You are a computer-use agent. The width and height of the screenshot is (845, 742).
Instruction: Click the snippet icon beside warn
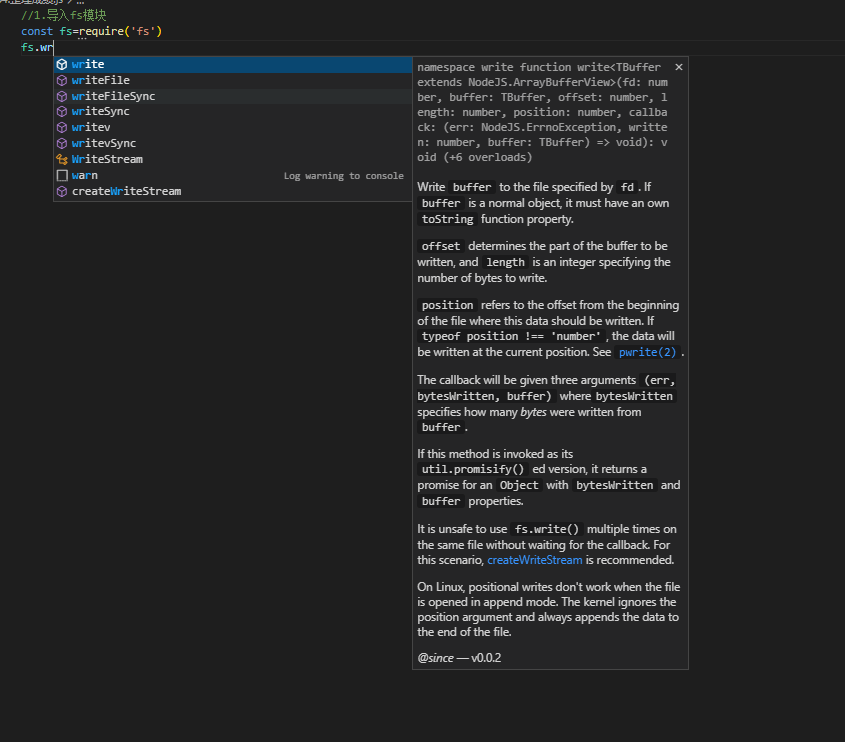[x=62, y=175]
